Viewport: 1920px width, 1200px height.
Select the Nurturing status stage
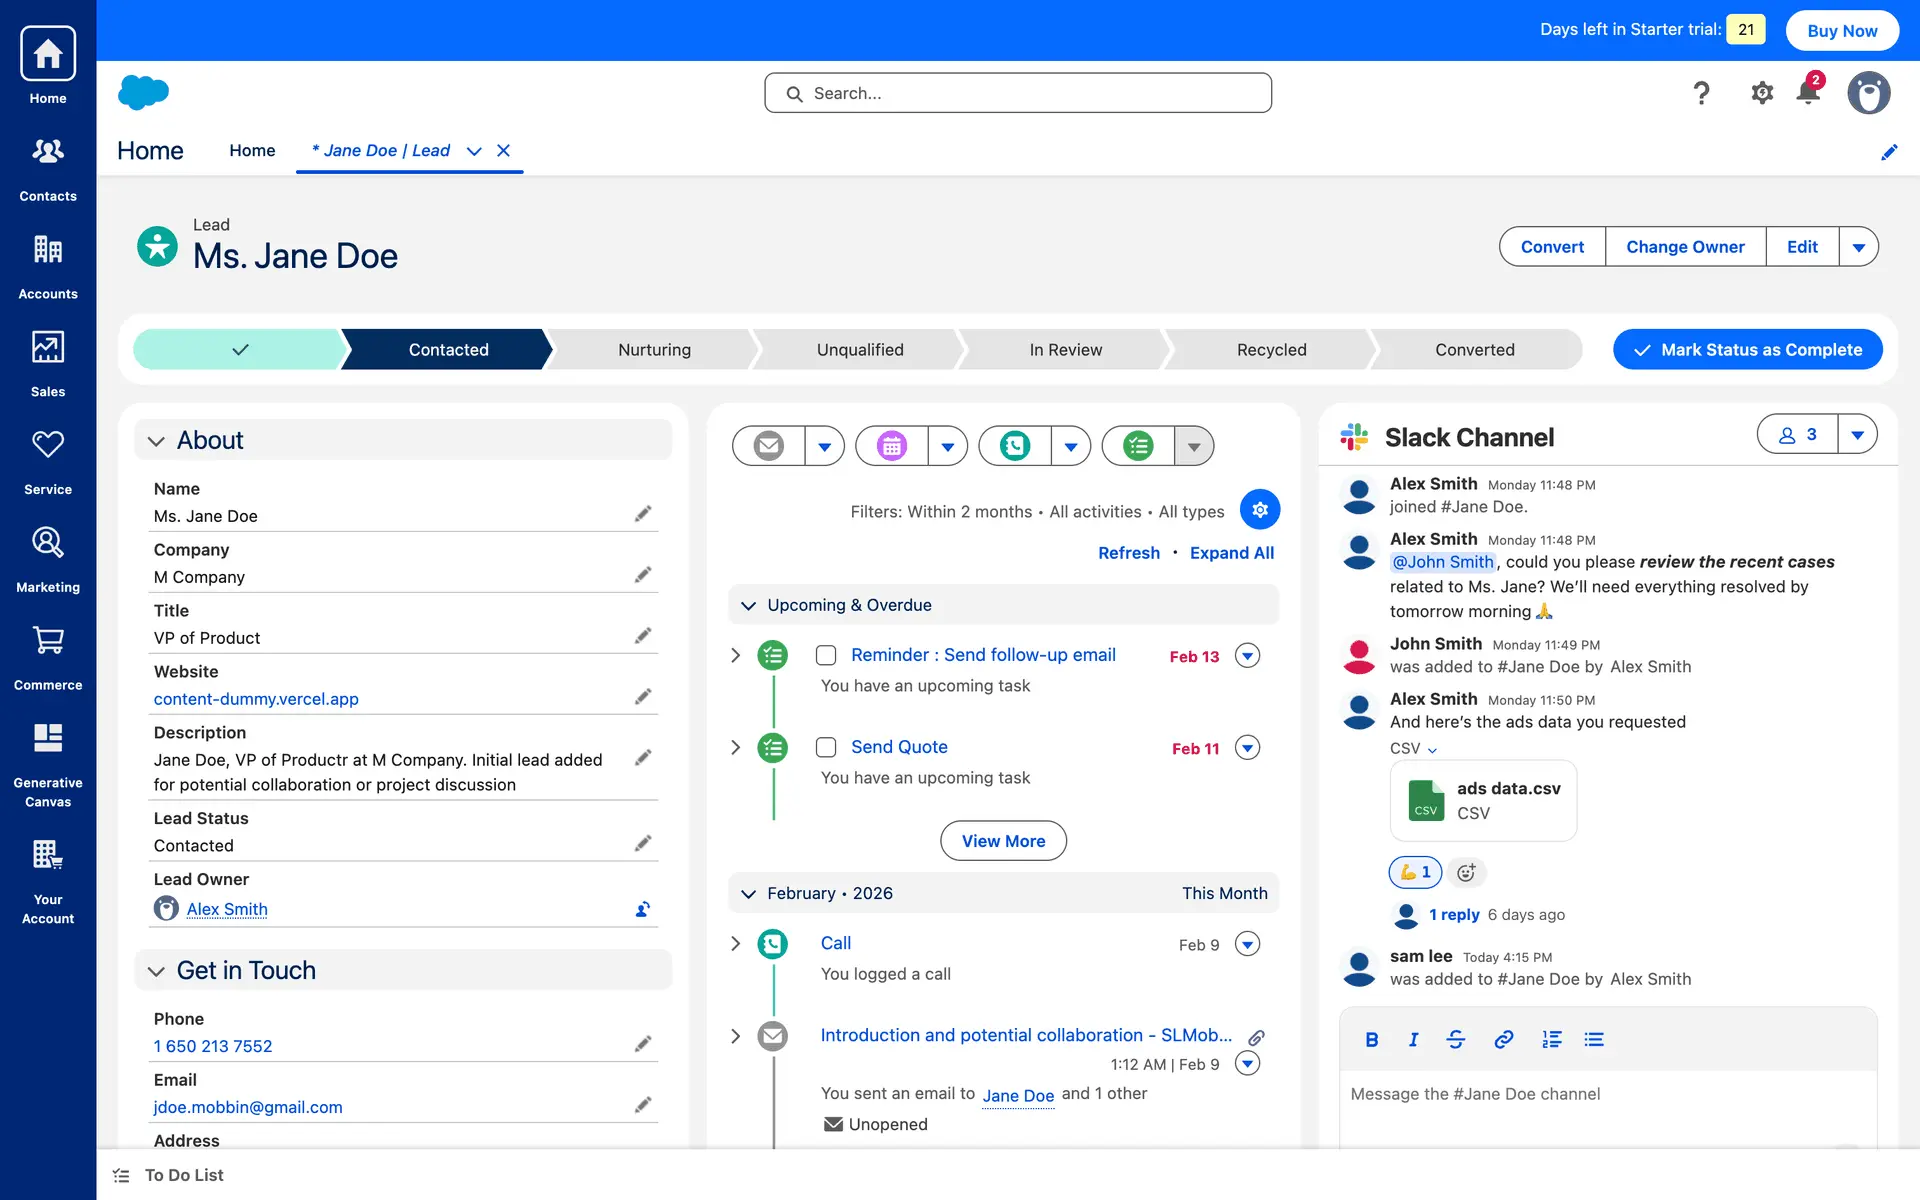(x=654, y=350)
